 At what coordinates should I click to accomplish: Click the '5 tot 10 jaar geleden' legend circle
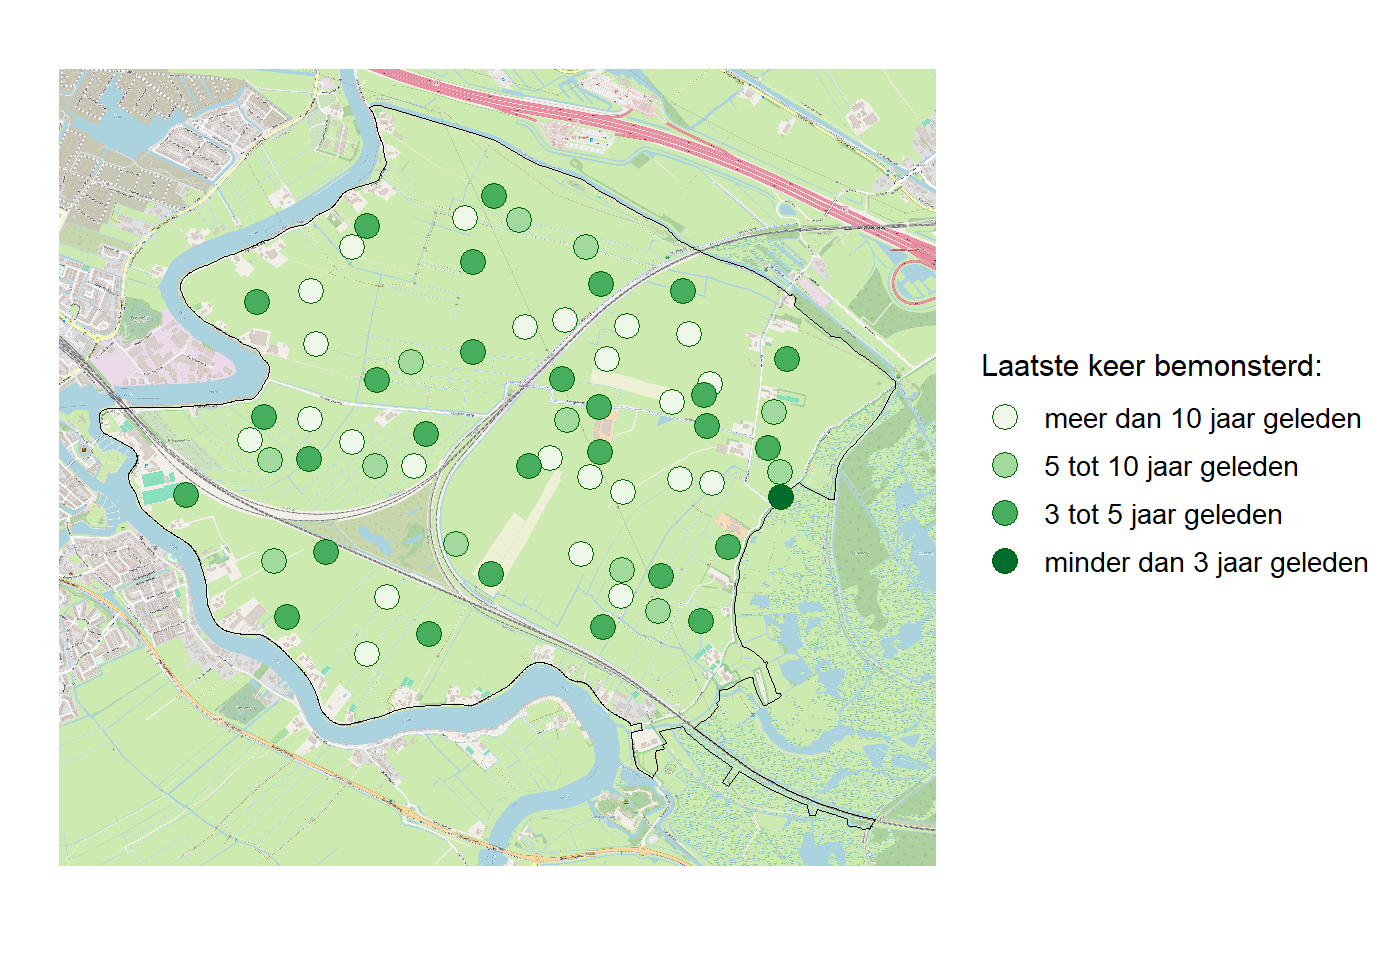[x=1005, y=466]
